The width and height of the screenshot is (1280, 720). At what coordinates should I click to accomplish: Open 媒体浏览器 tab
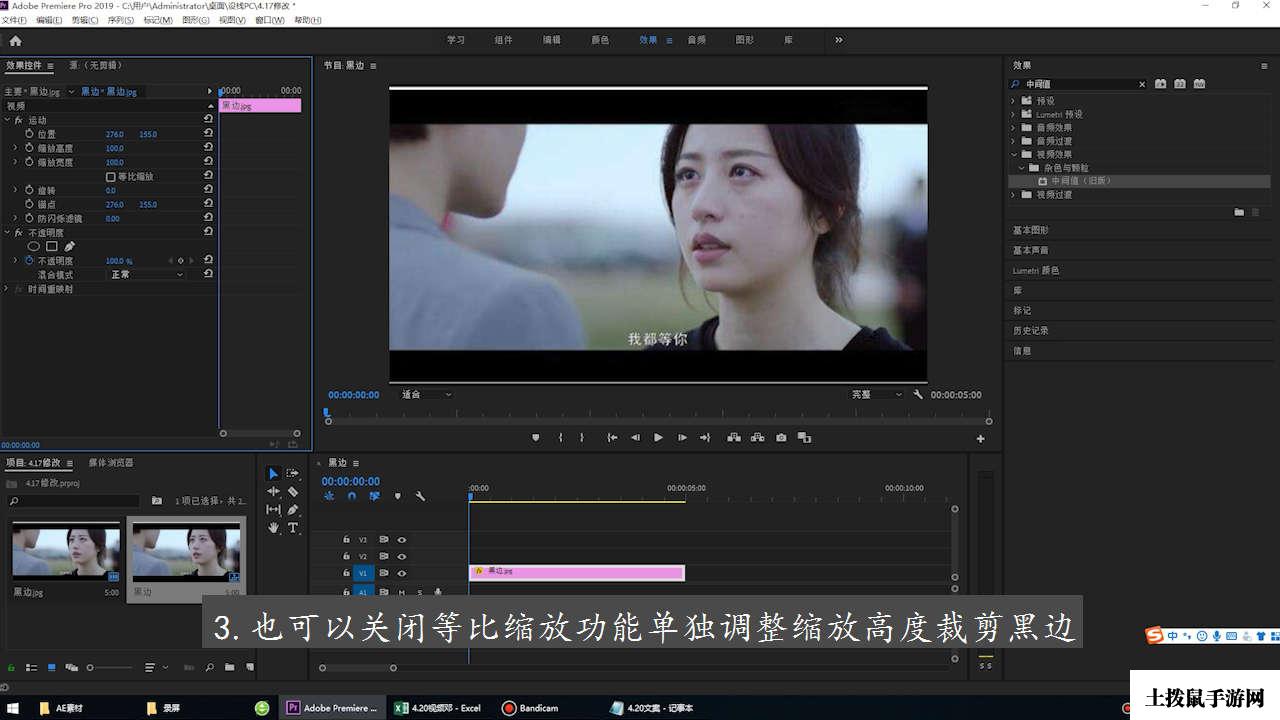coord(111,462)
